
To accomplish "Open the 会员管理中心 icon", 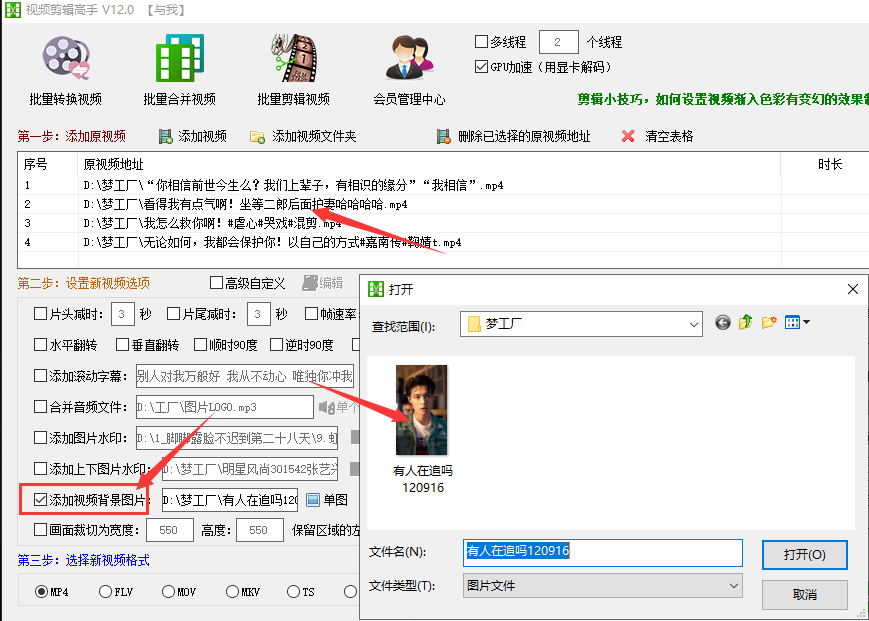I will (x=410, y=58).
